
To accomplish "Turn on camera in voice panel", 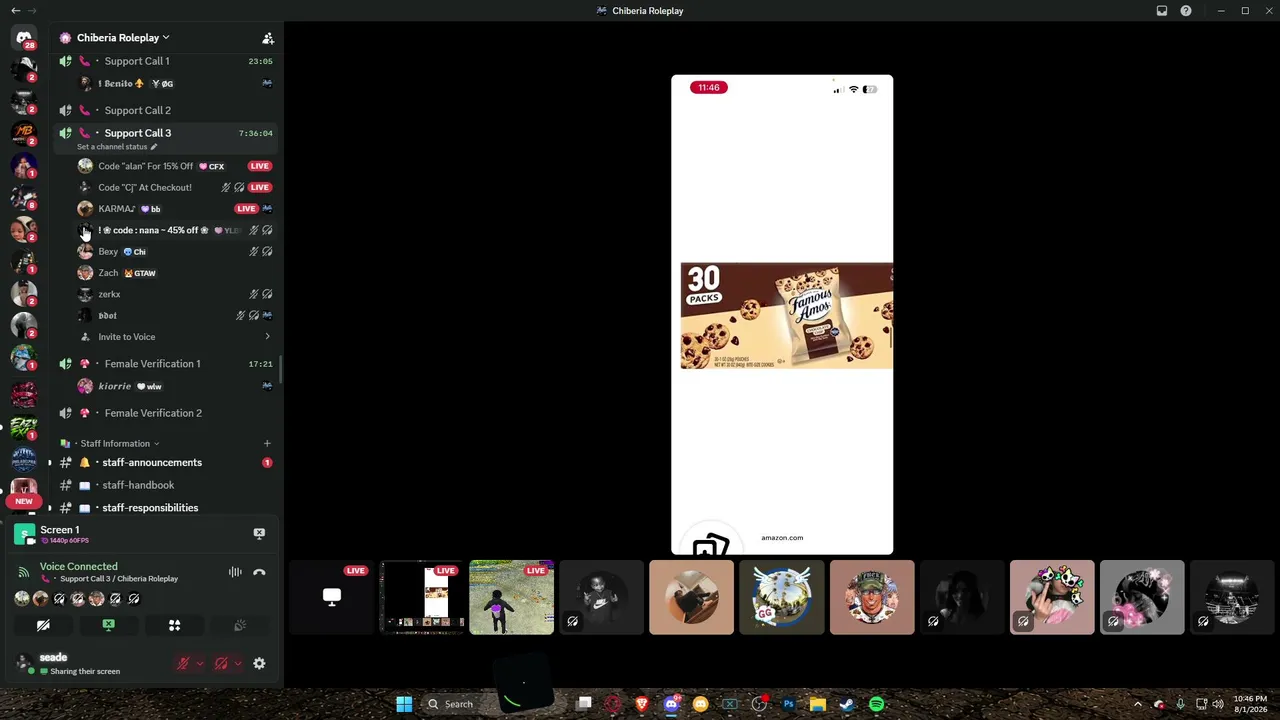I will coord(43,625).
